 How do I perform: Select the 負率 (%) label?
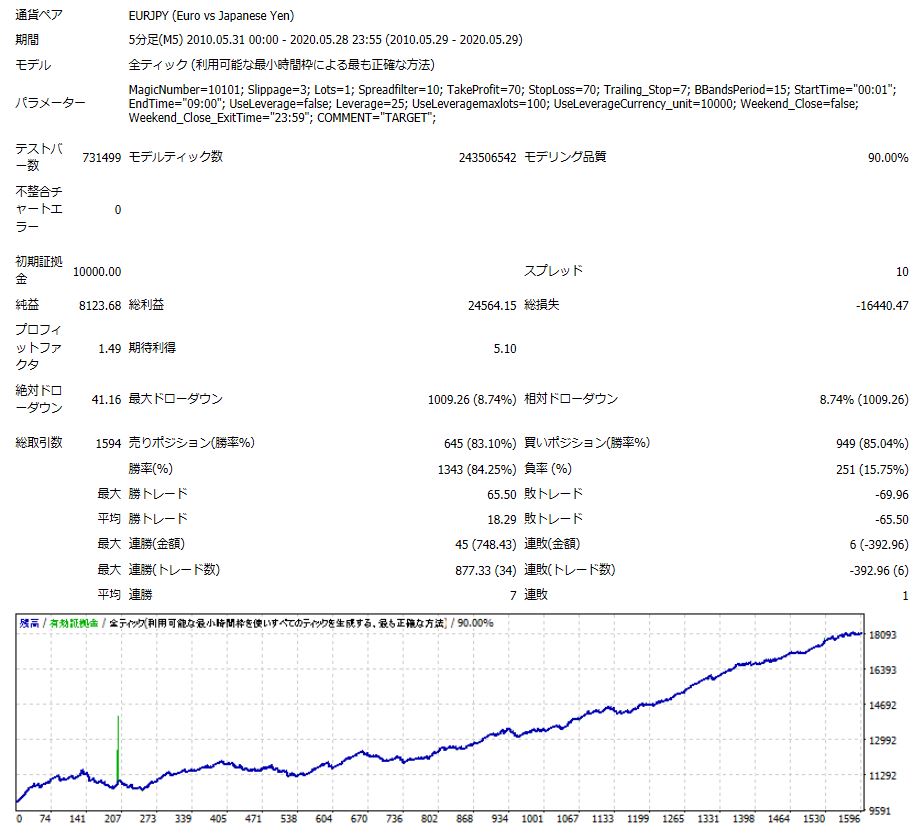547,469
